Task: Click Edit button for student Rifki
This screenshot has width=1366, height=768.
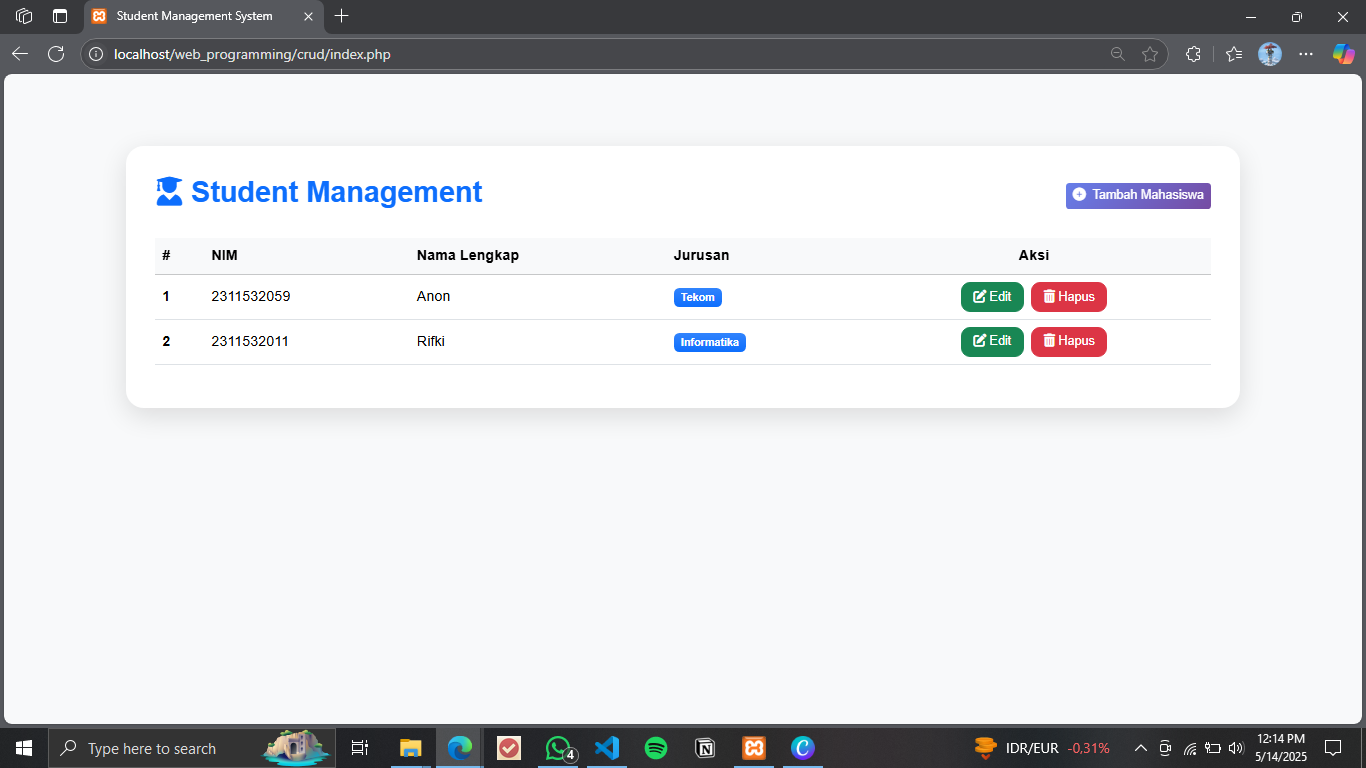Action: tap(991, 341)
